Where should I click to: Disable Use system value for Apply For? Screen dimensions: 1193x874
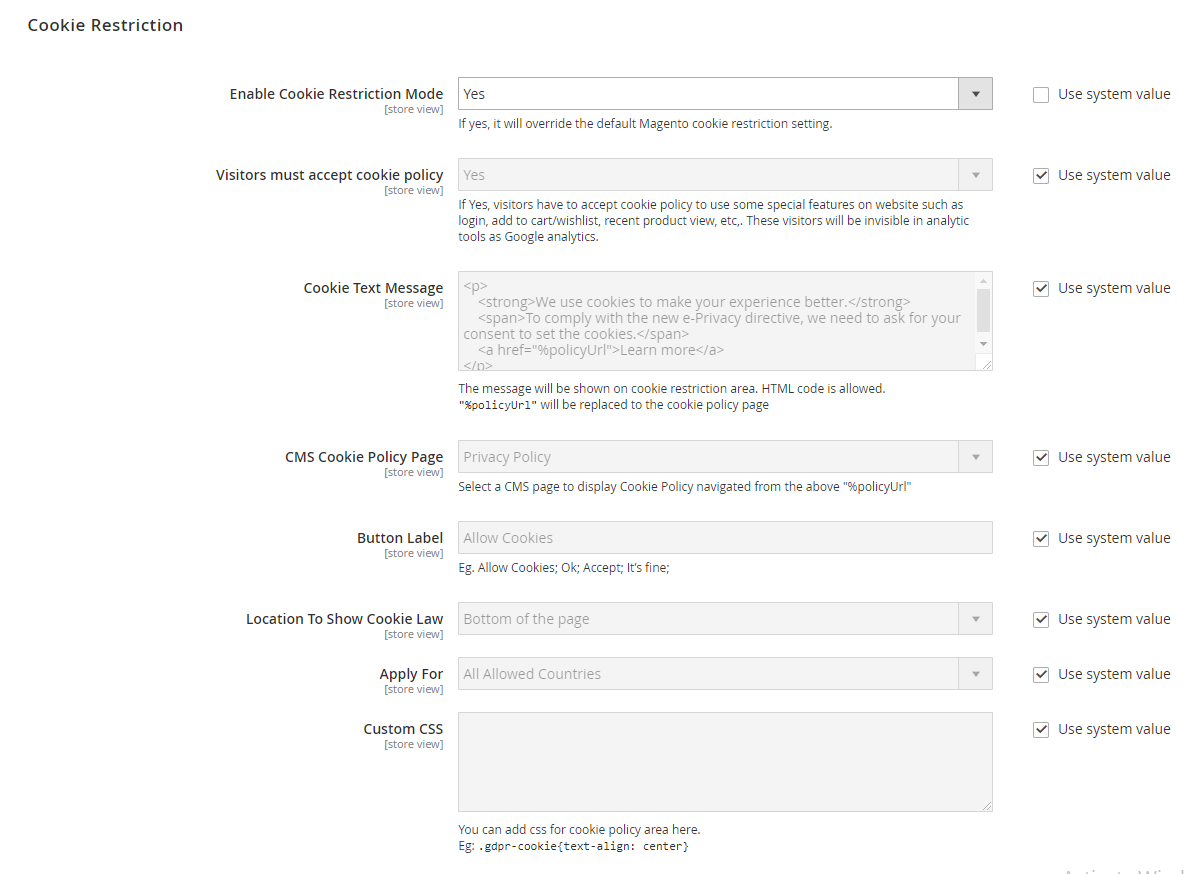pos(1041,675)
